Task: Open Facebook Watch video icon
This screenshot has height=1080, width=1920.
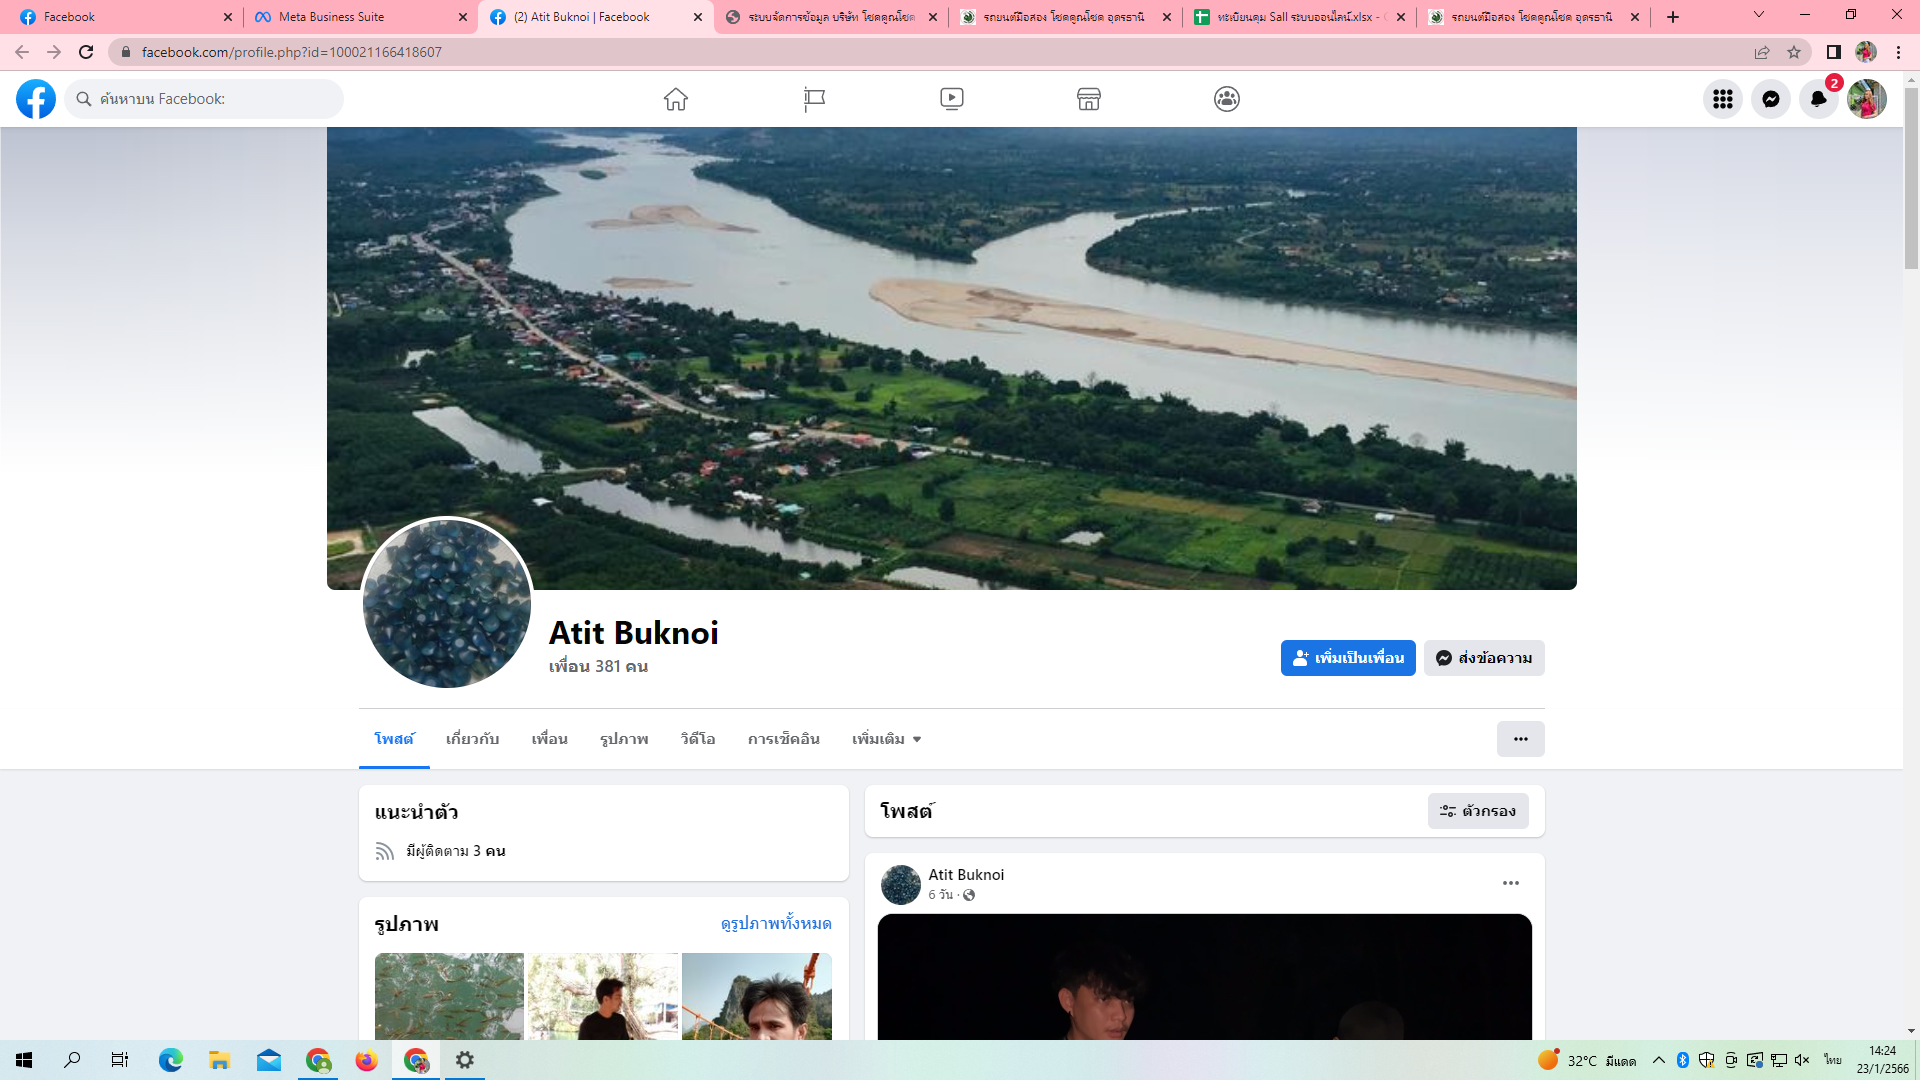Action: point(952,99)
